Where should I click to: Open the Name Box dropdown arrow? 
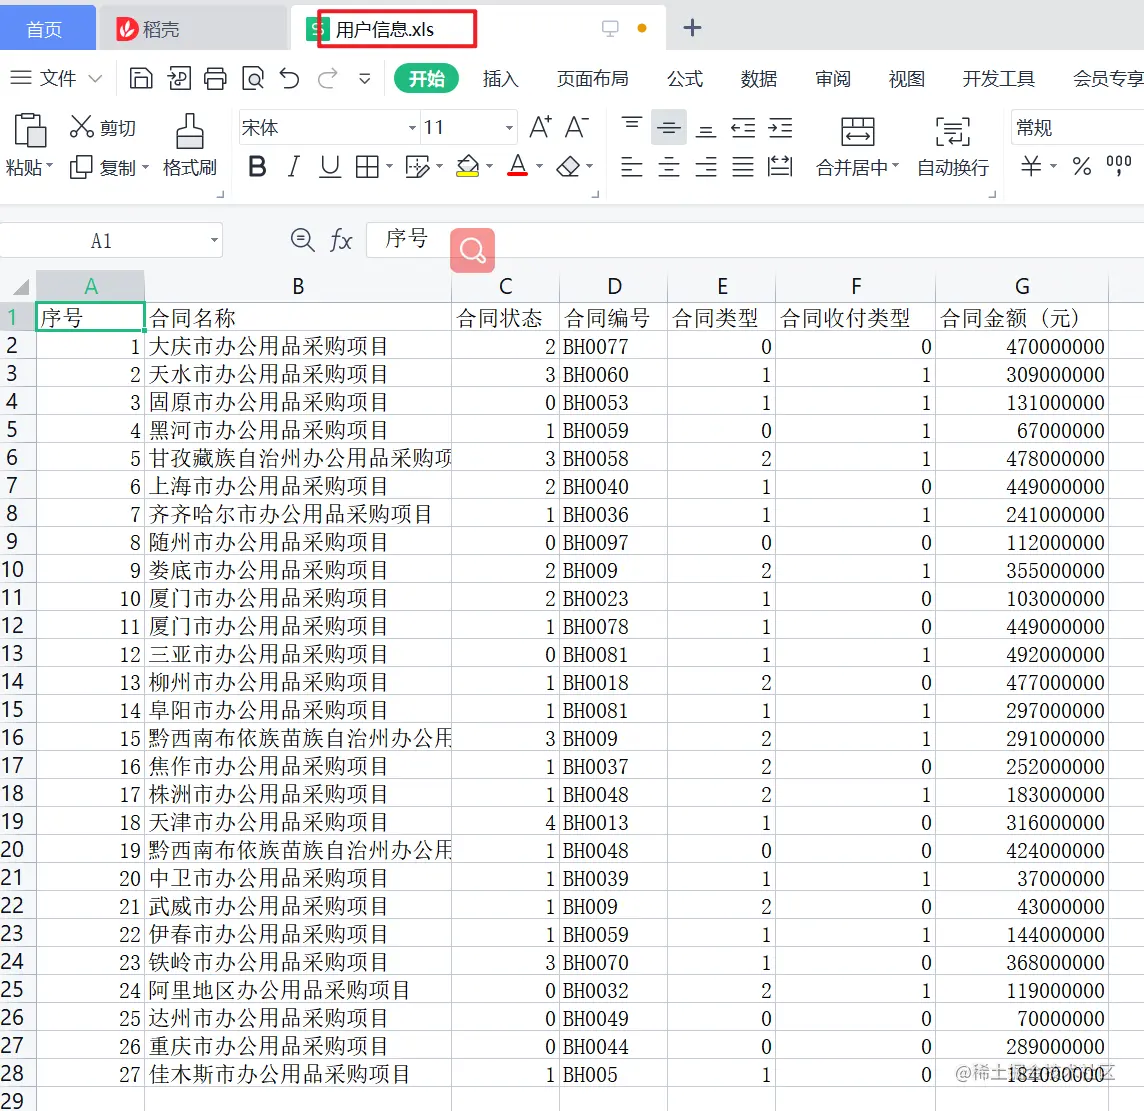tap(214, 240)
